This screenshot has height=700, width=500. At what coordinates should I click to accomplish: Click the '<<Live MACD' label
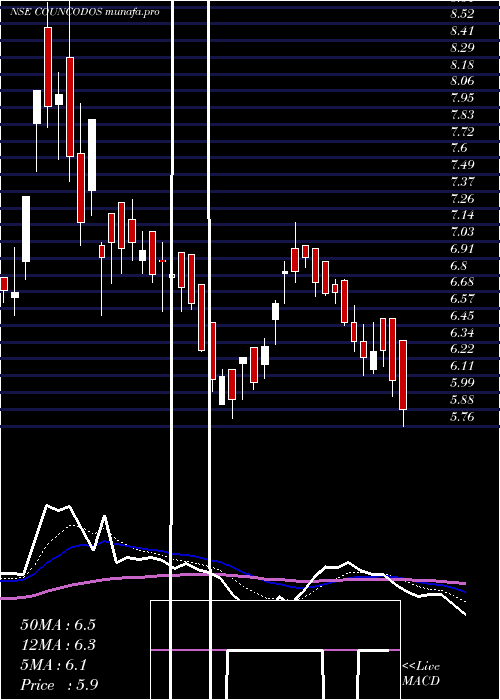pos(421,673)
